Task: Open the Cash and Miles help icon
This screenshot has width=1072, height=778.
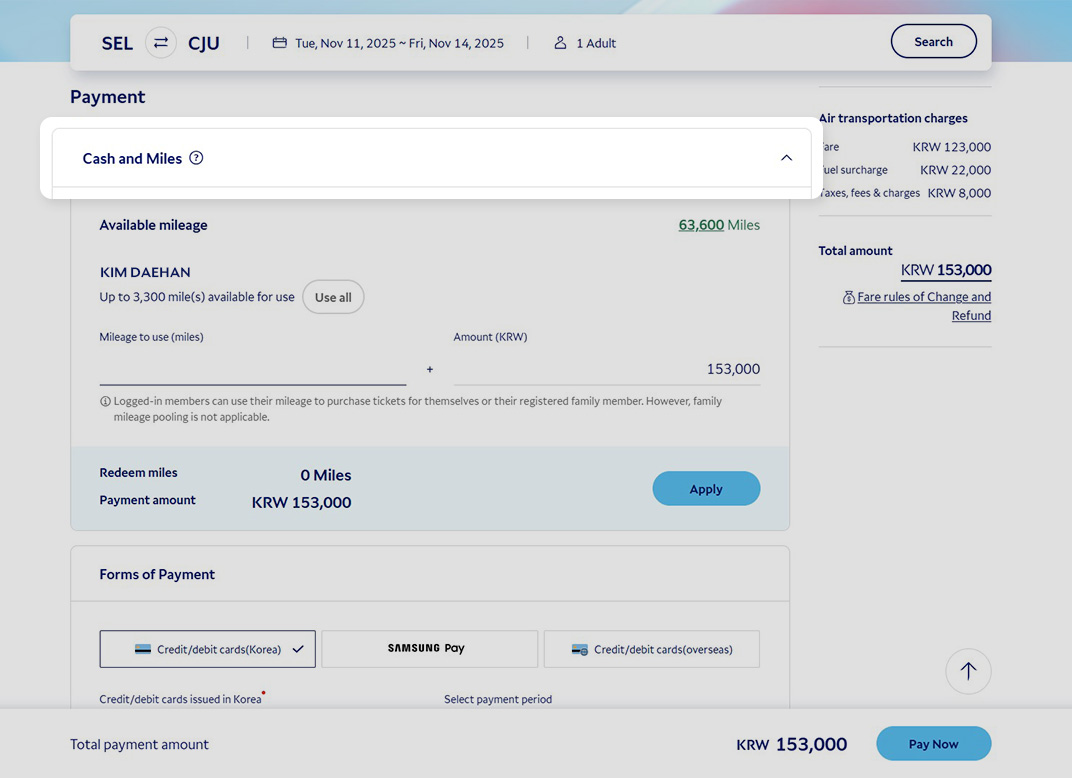Action: (x=196, y=158)
